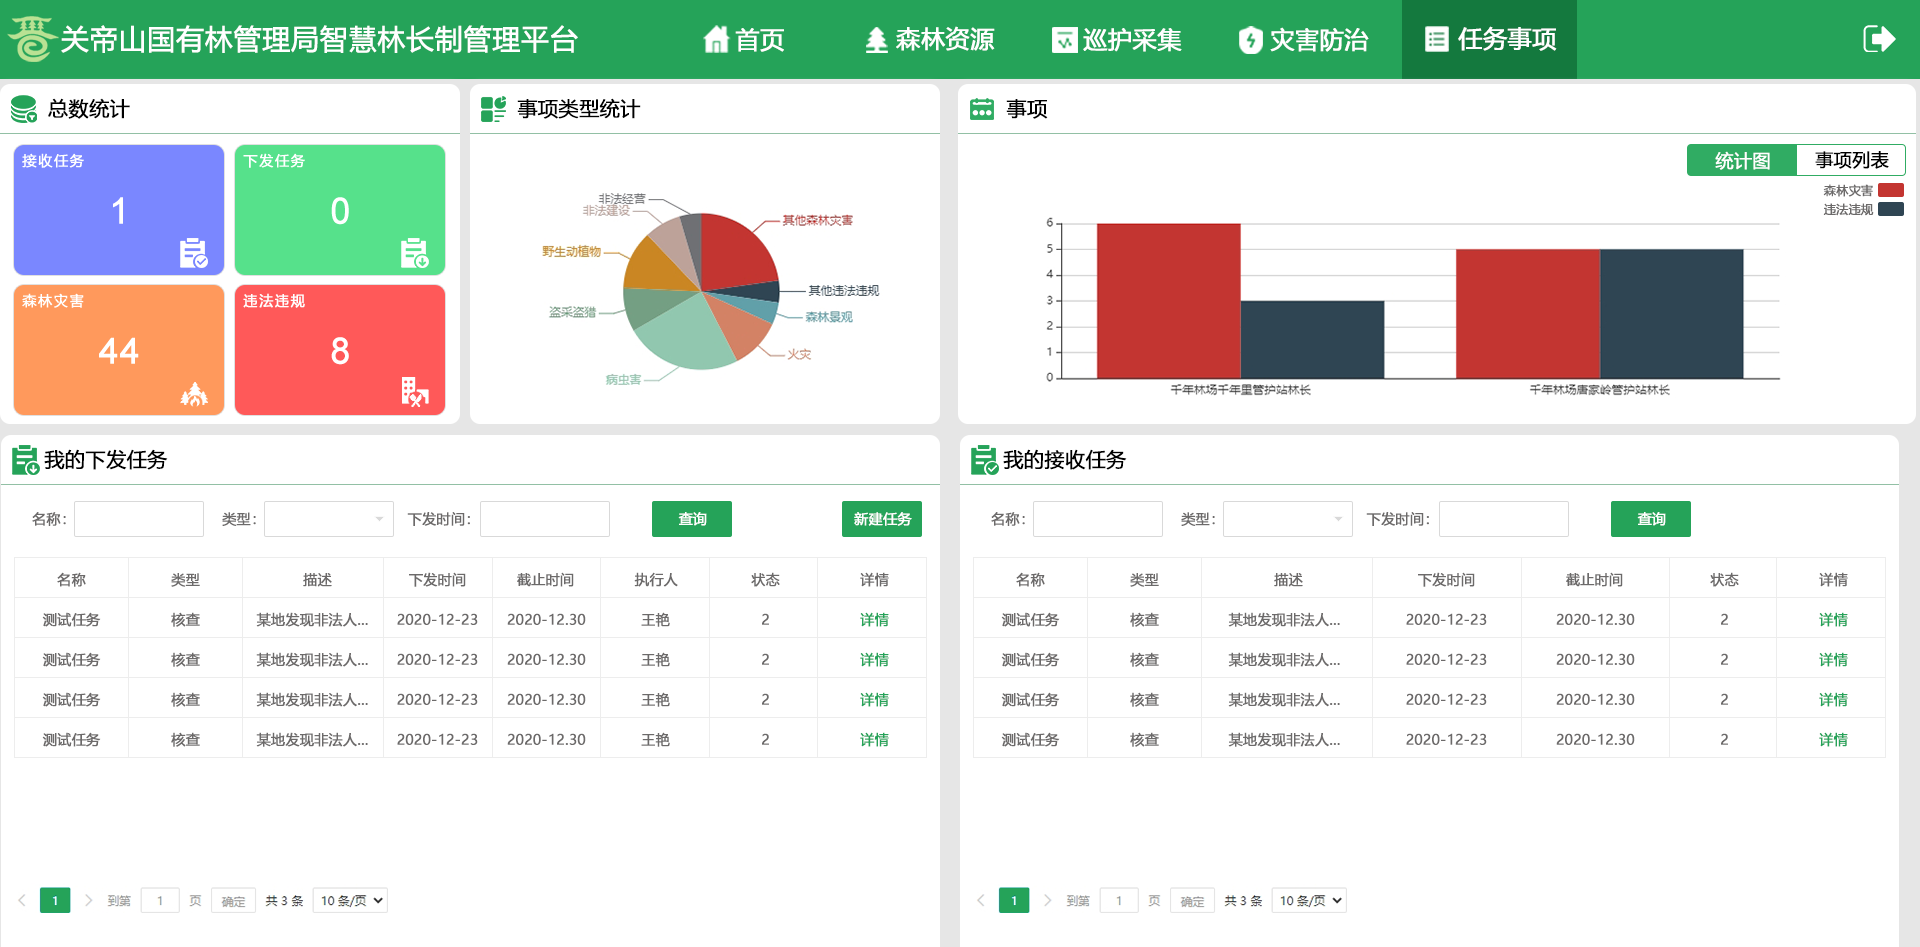Click the clipboard icon on 下发任务 card
Image resolution: width=1920 pixels, height=947 pixels.
(414, 253)
